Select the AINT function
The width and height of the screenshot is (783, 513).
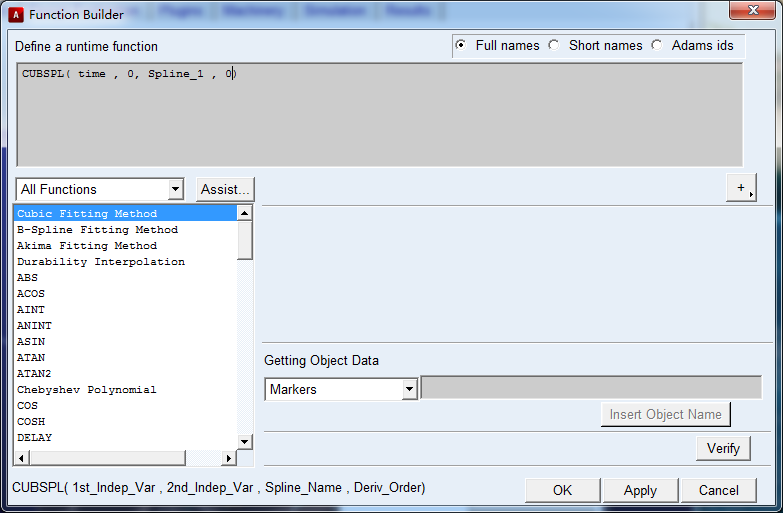[125, 310]
